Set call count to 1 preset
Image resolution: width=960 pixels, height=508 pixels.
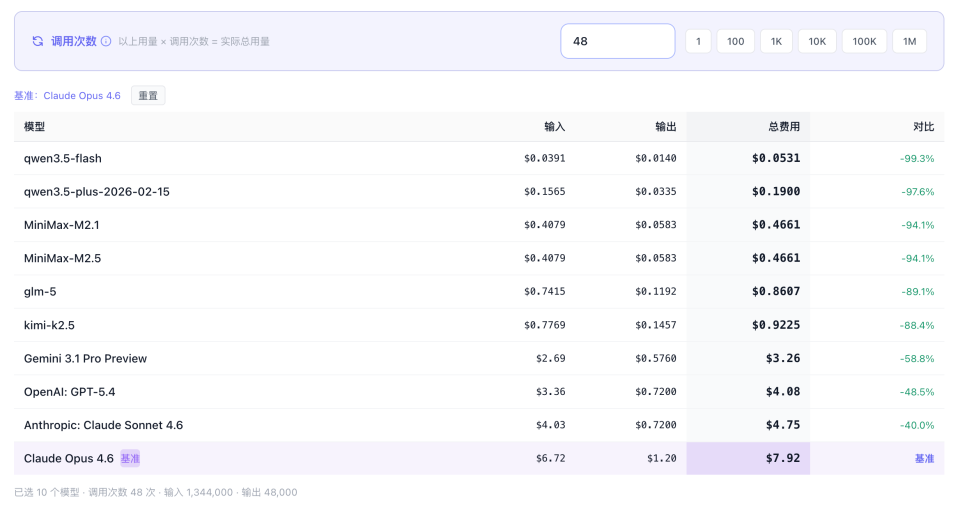point(697,41)
